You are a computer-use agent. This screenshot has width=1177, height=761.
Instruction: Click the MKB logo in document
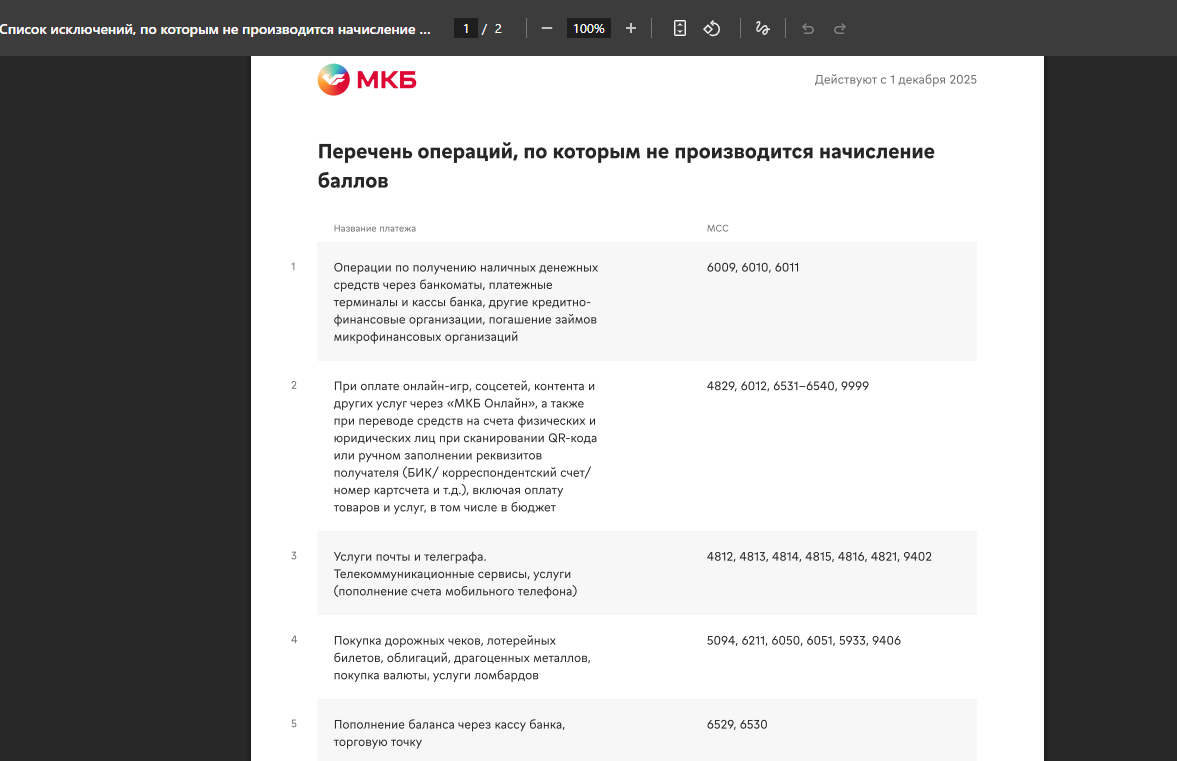click(x=366, y=80)
